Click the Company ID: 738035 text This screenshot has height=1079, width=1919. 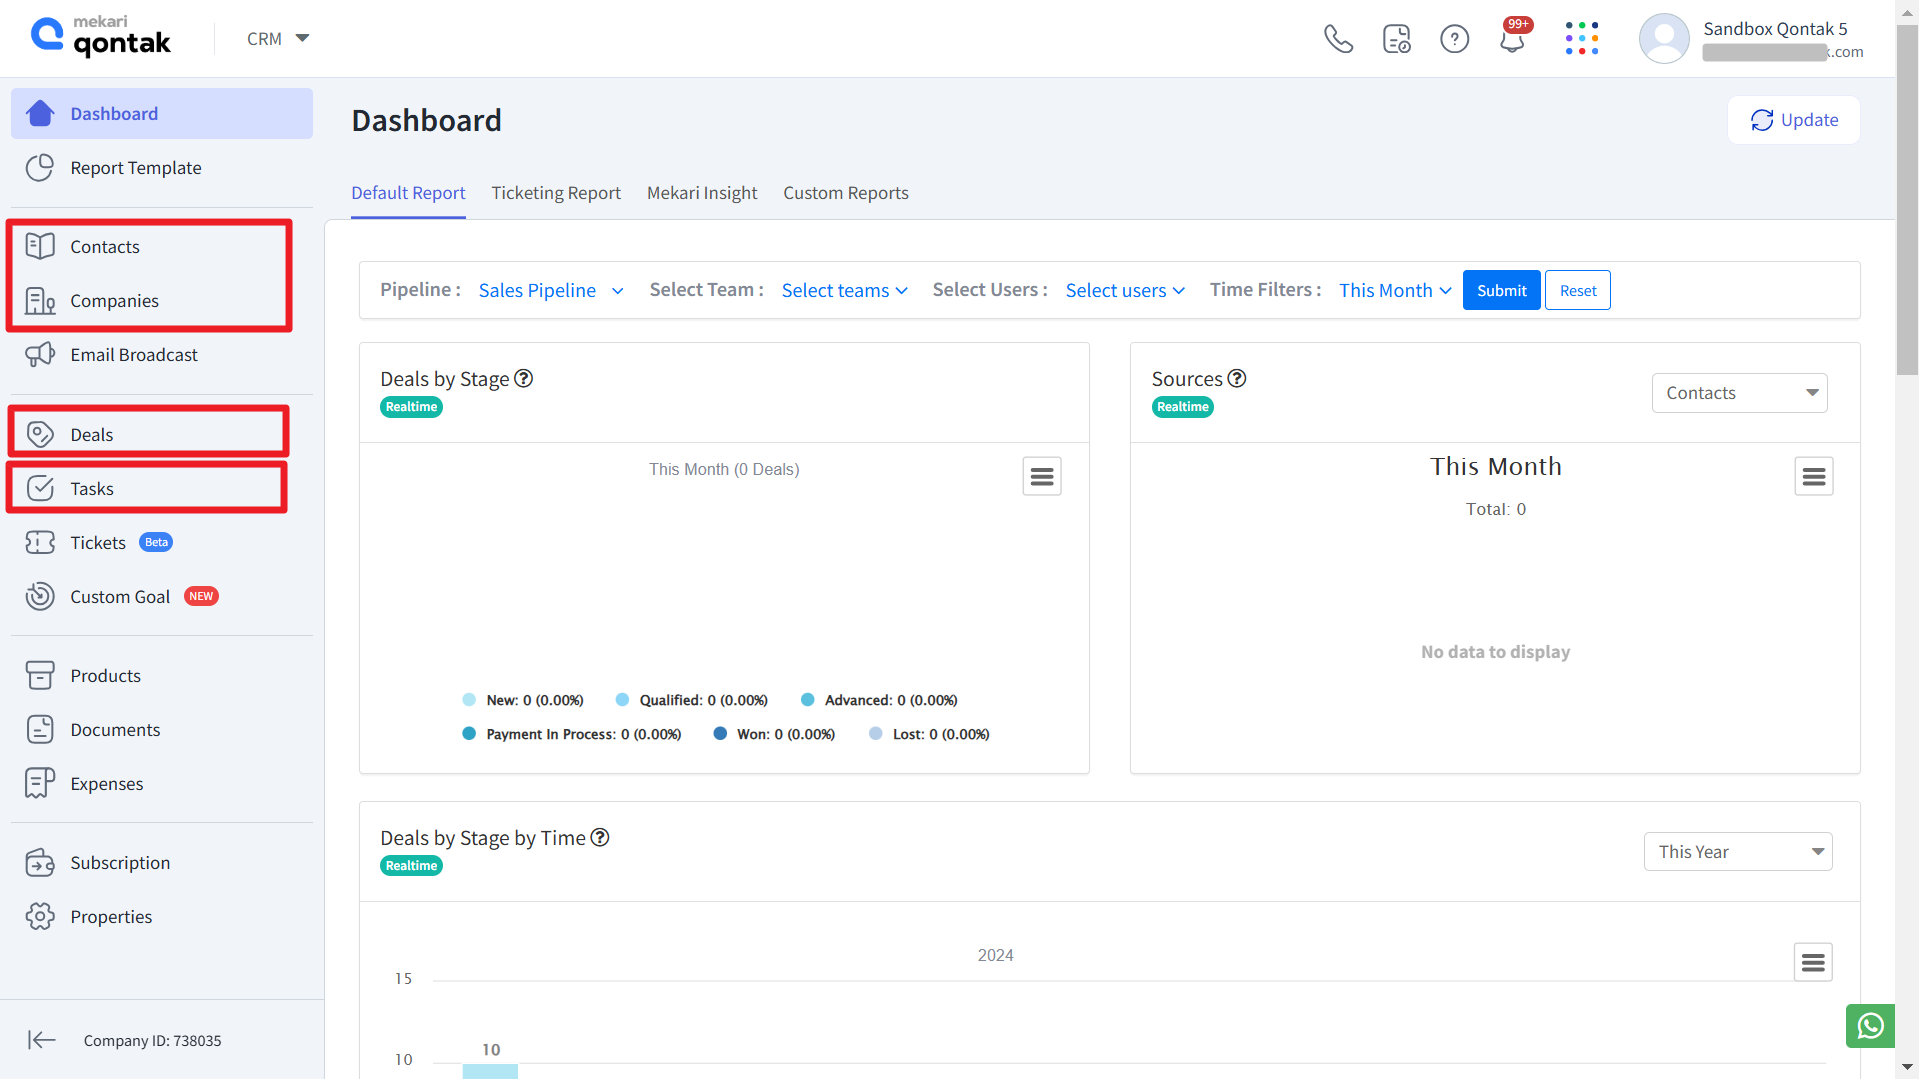pos(152,1040)
